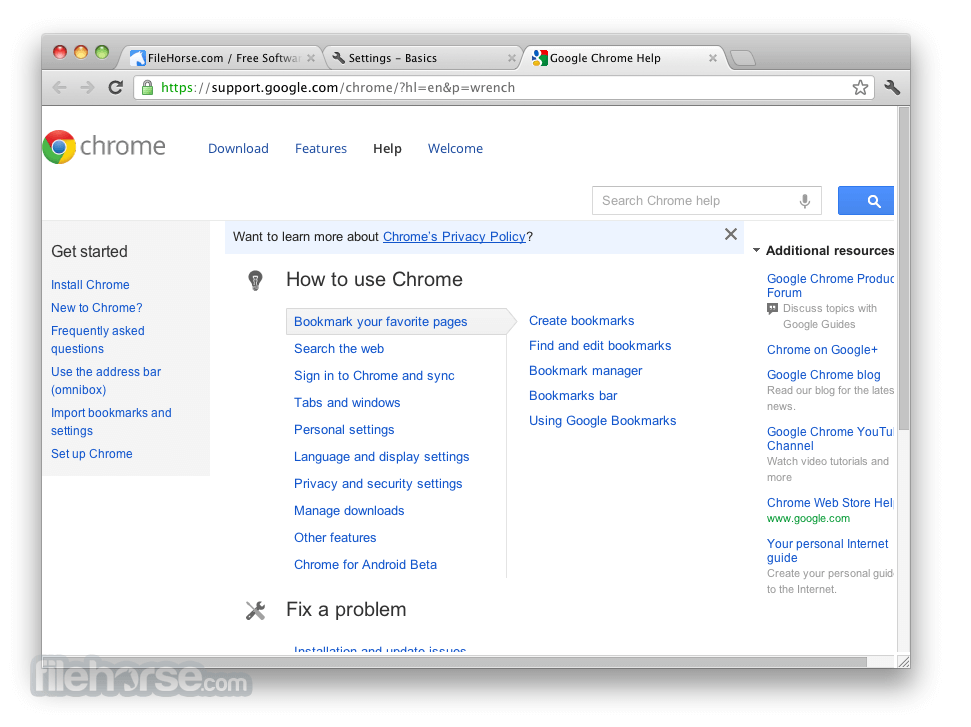Image resolution: width=971 pixels, height=727 pixels.
Task: Open Frequently asked questions
Action: [98, 340]
